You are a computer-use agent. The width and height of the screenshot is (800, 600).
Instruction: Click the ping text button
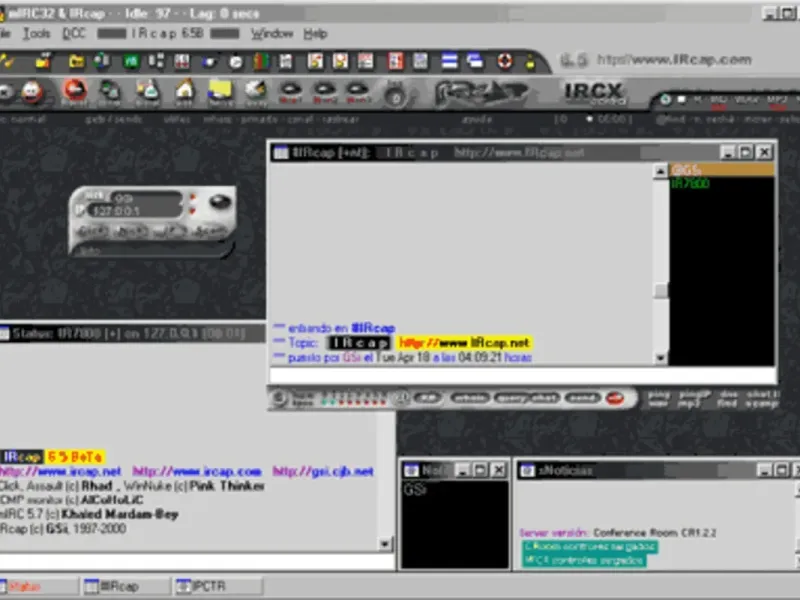(x=659, y=394)
